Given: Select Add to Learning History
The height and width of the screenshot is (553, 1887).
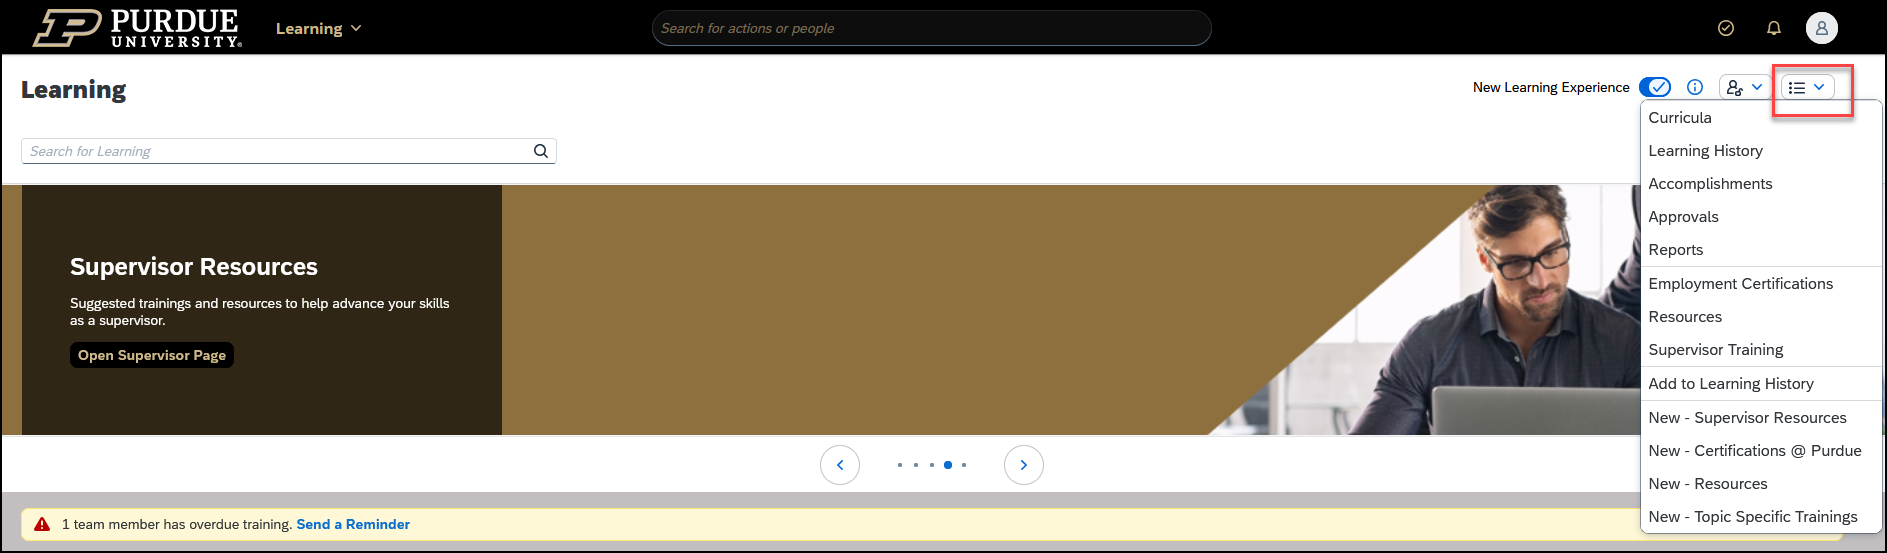Looking at the screenshot, I should click(1730, 384).
